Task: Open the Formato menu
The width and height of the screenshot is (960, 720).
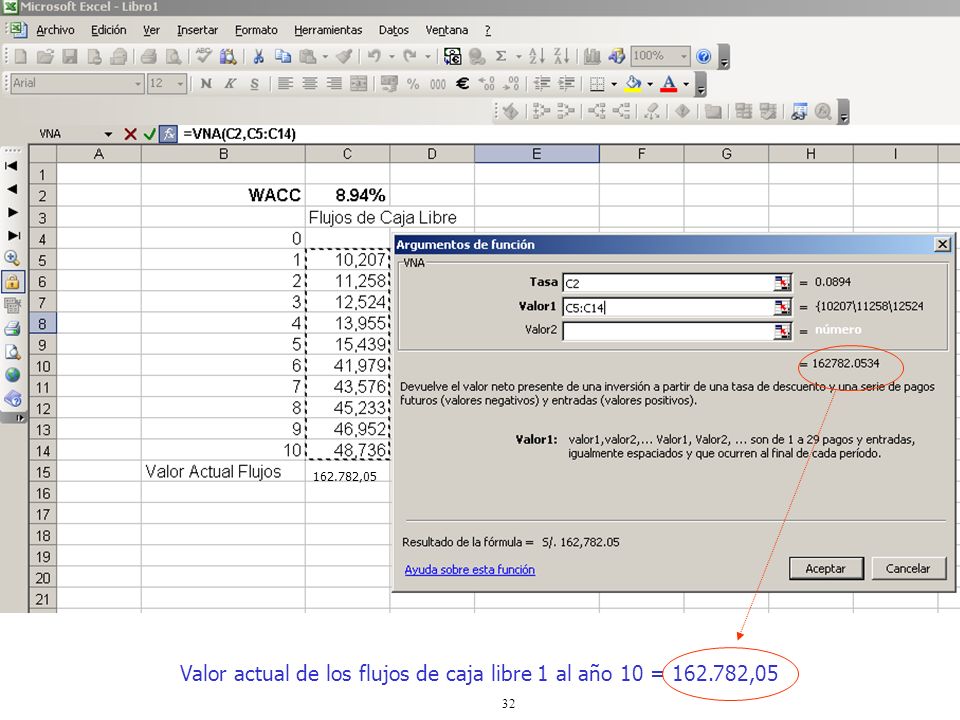Action: click(x=256, y=30)
